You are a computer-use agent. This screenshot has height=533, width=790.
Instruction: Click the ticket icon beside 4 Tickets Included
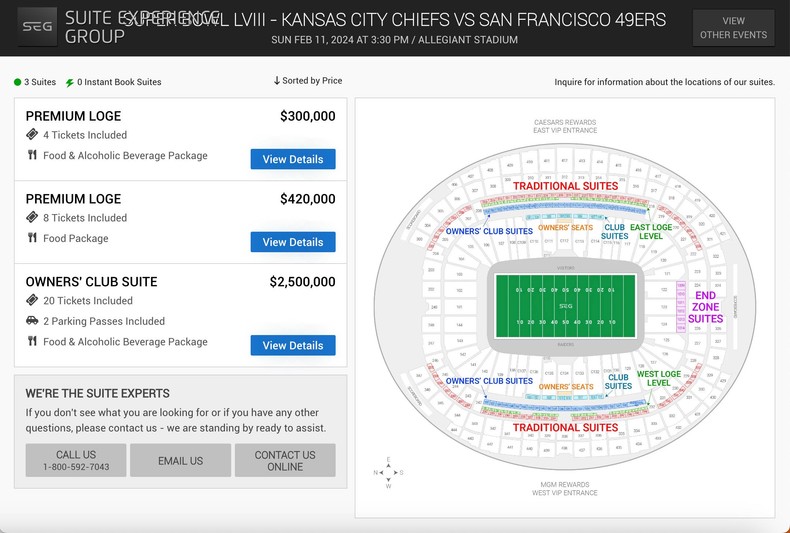click(x=32, y=134)
